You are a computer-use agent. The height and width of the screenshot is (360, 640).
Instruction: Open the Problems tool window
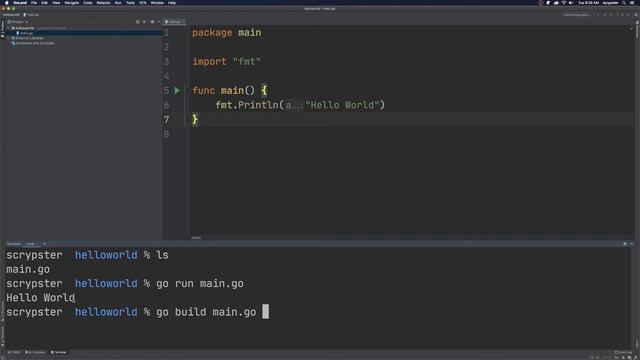[36, 352]
